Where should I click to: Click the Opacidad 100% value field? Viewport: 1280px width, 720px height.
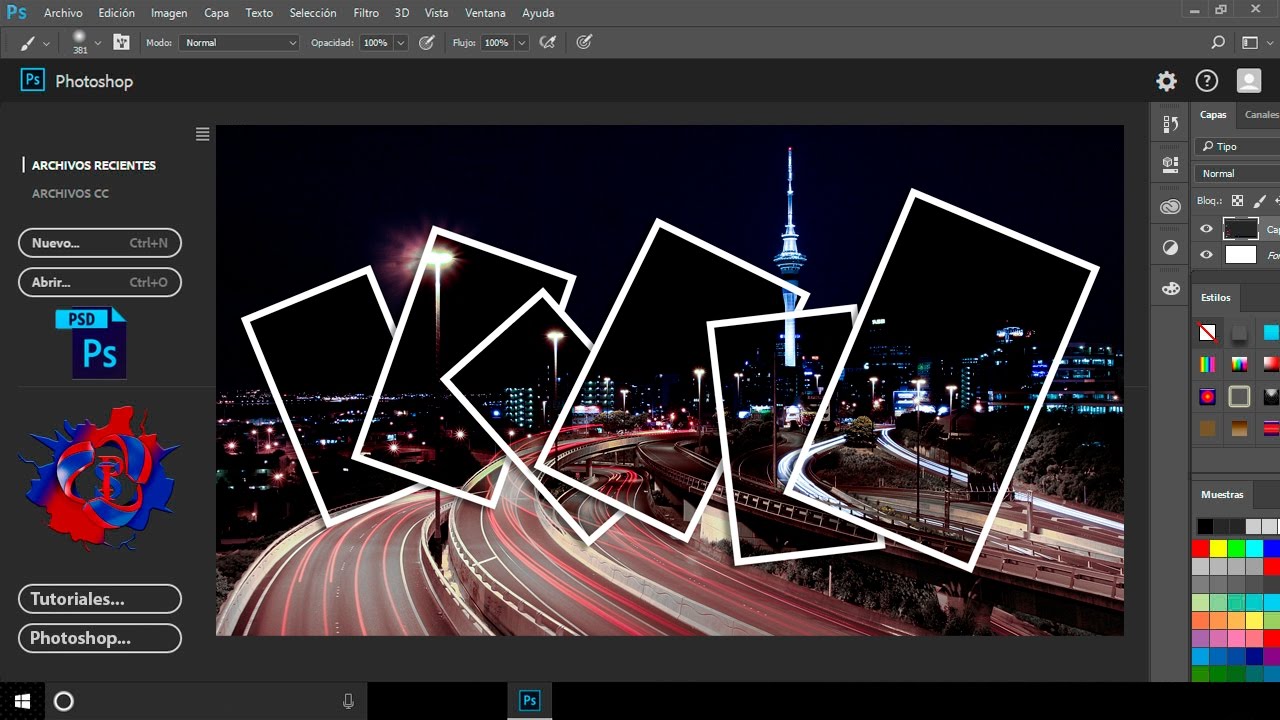click(x=375, y=43)
